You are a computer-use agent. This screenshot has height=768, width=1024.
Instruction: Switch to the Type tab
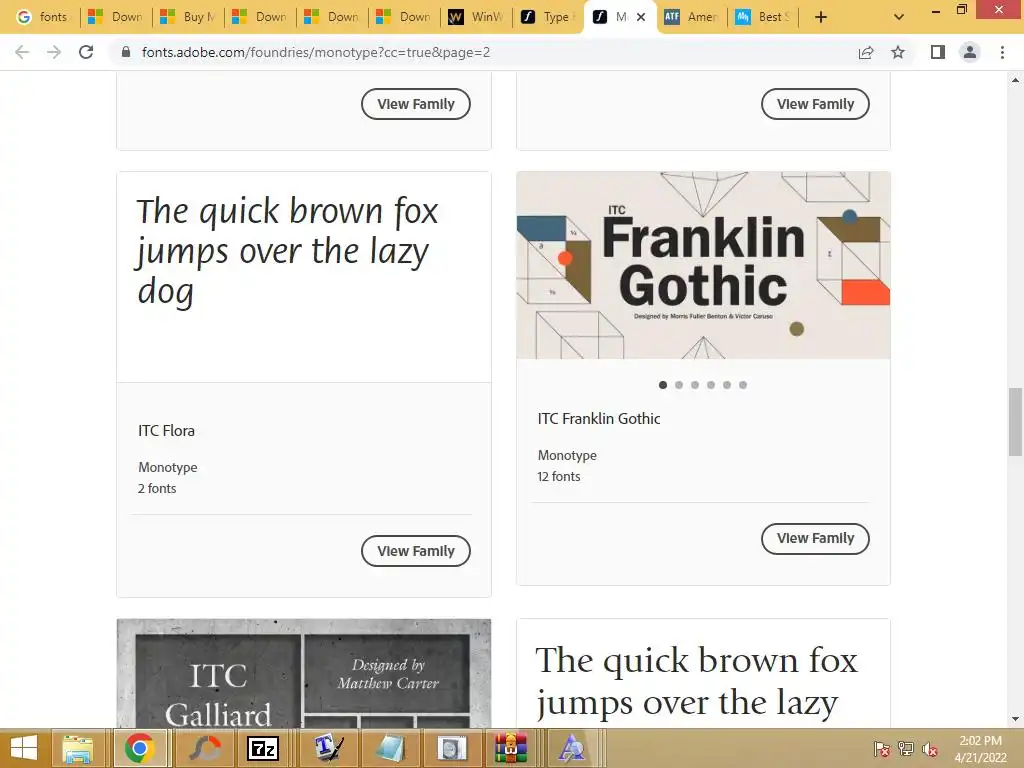click(549, 17)
